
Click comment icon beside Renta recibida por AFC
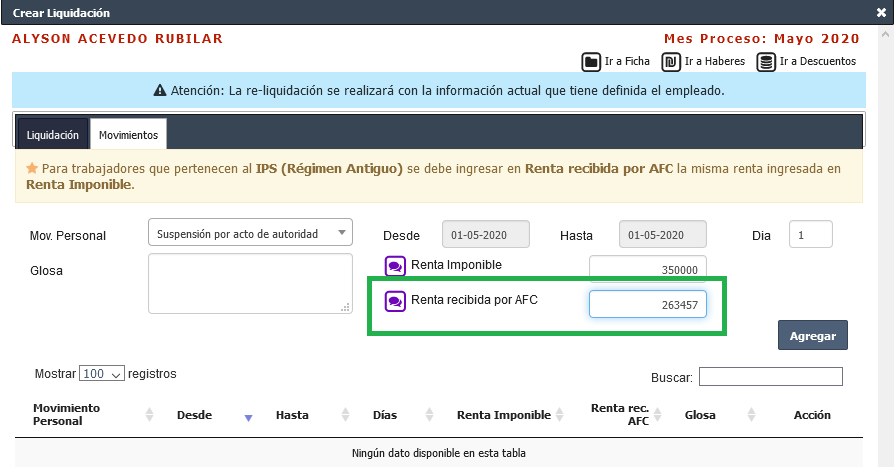395,301
